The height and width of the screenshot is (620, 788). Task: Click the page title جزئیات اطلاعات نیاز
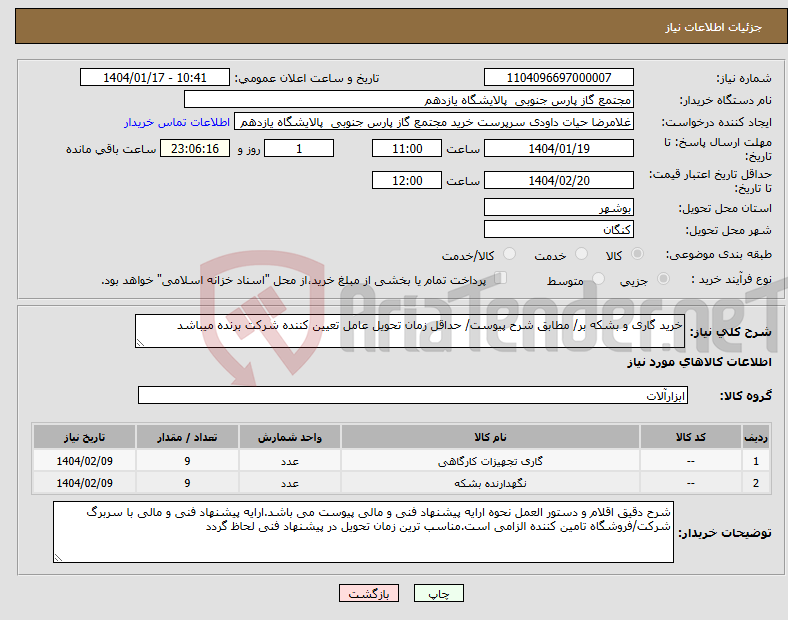tap(713, 27)
